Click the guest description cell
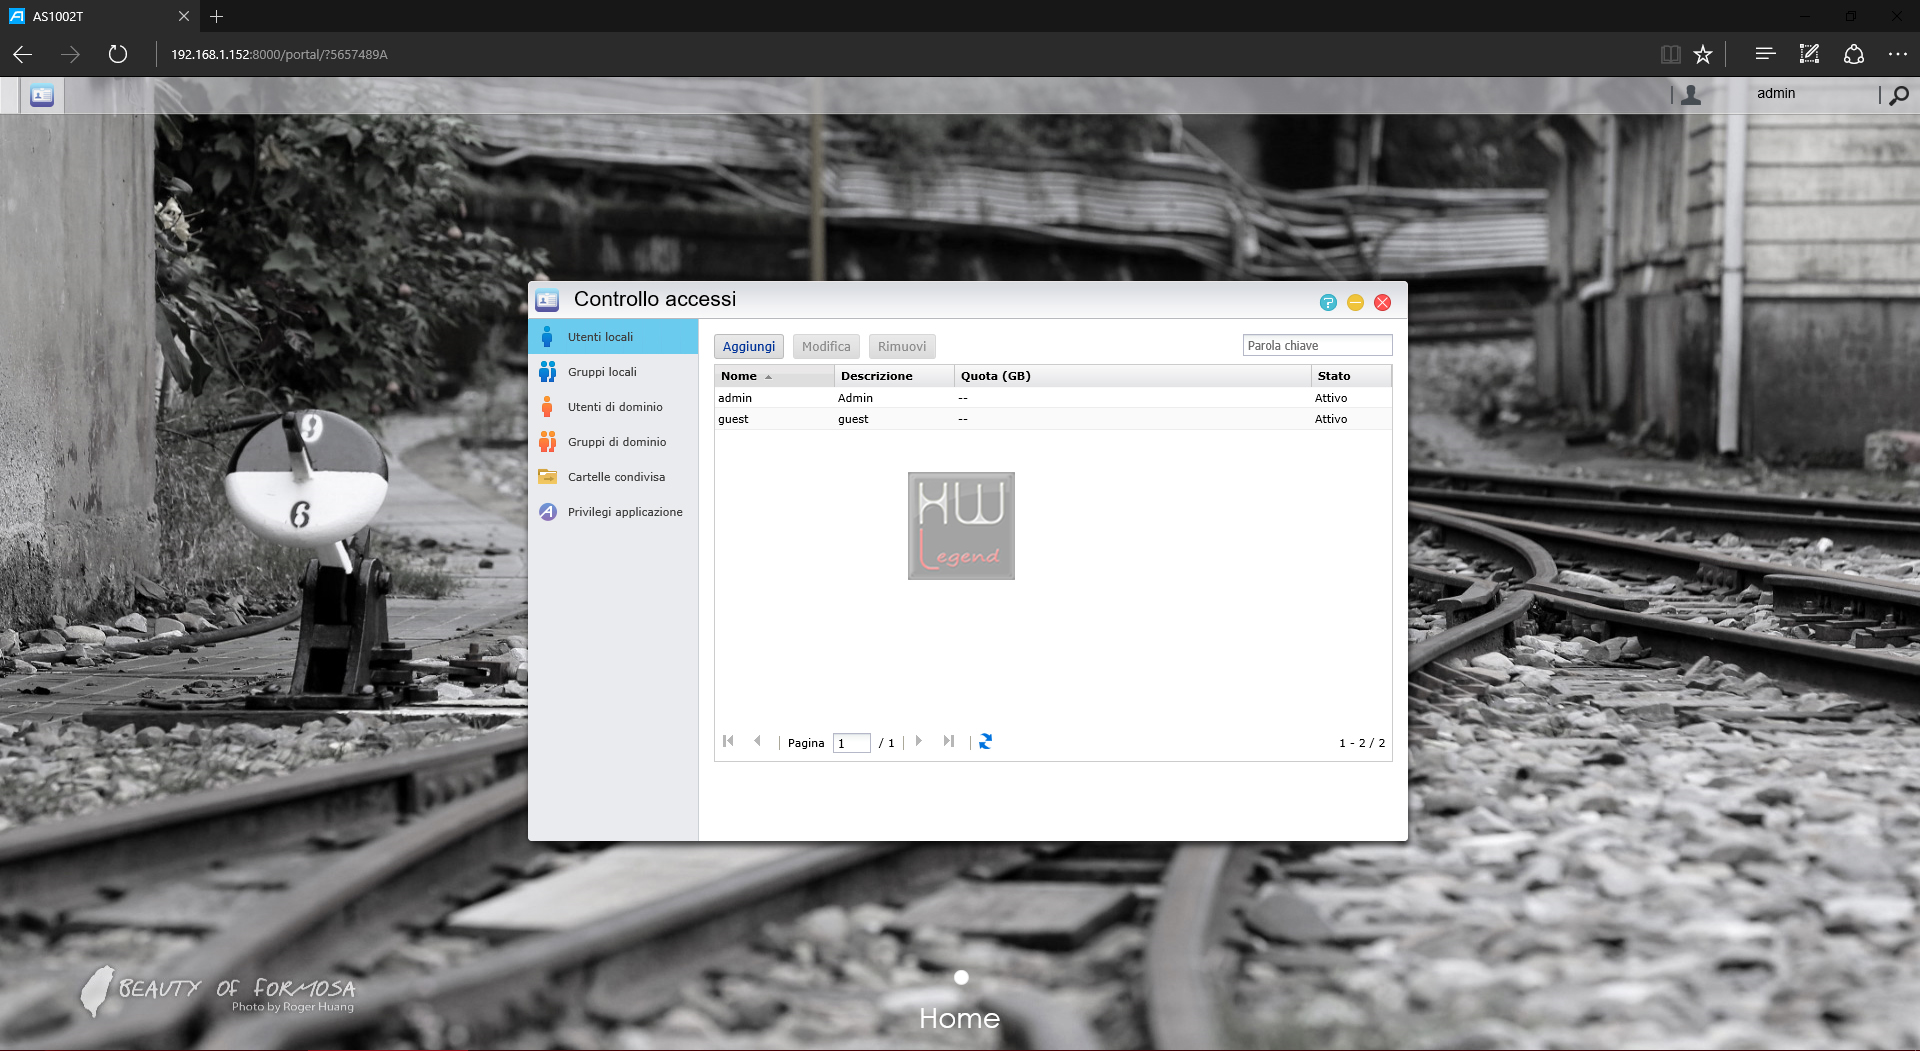 pos(853,419)
